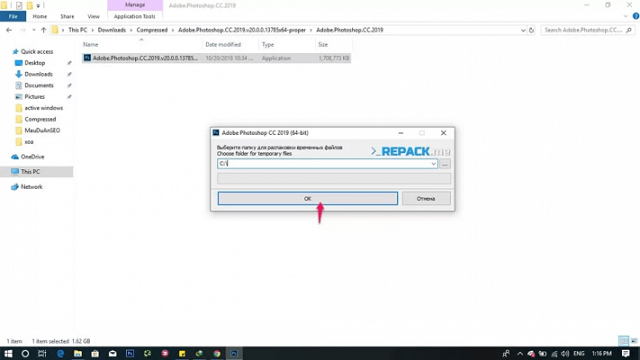Open the yellow sticky notes taskbar icon
Image resolution: width=640 pixels, height=360 pixels.
[x=182, y=353]
